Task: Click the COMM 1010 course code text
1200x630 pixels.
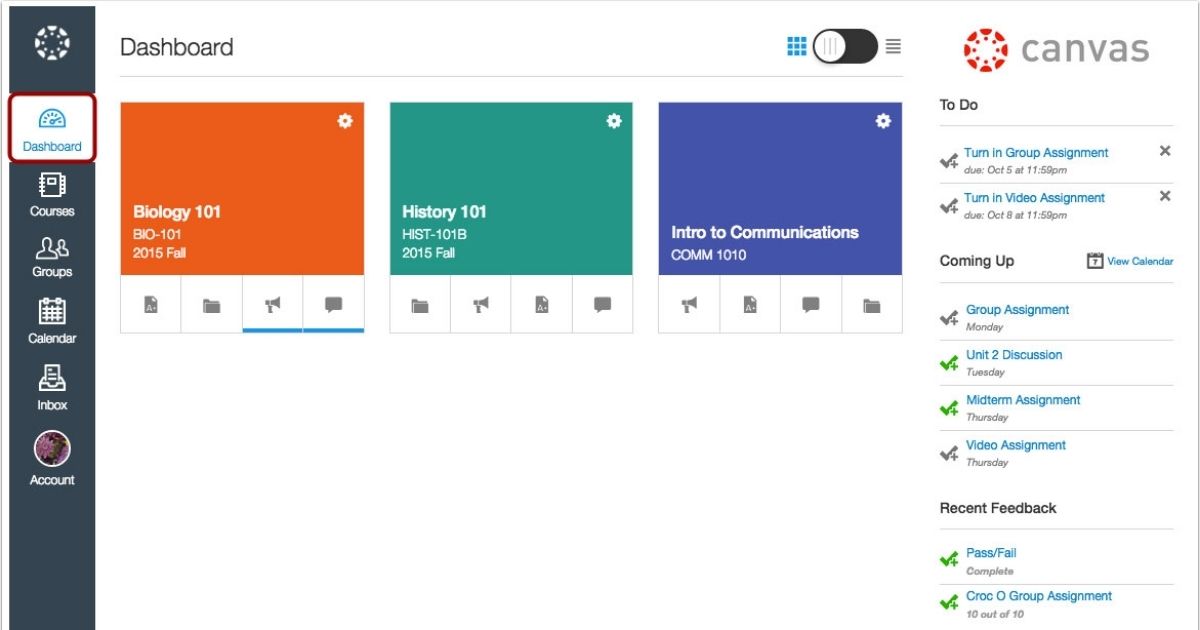Action: pyautogui.click(x=708, y=255)
